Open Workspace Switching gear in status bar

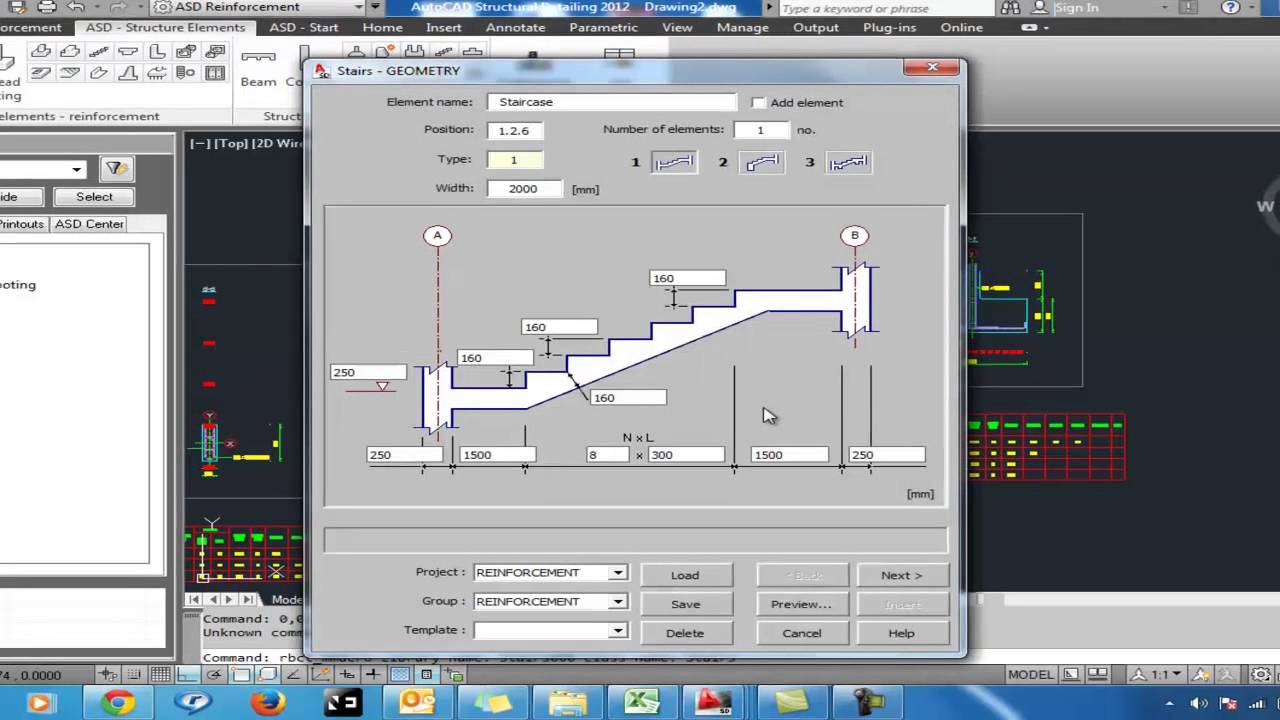[x=1261, y=675]
